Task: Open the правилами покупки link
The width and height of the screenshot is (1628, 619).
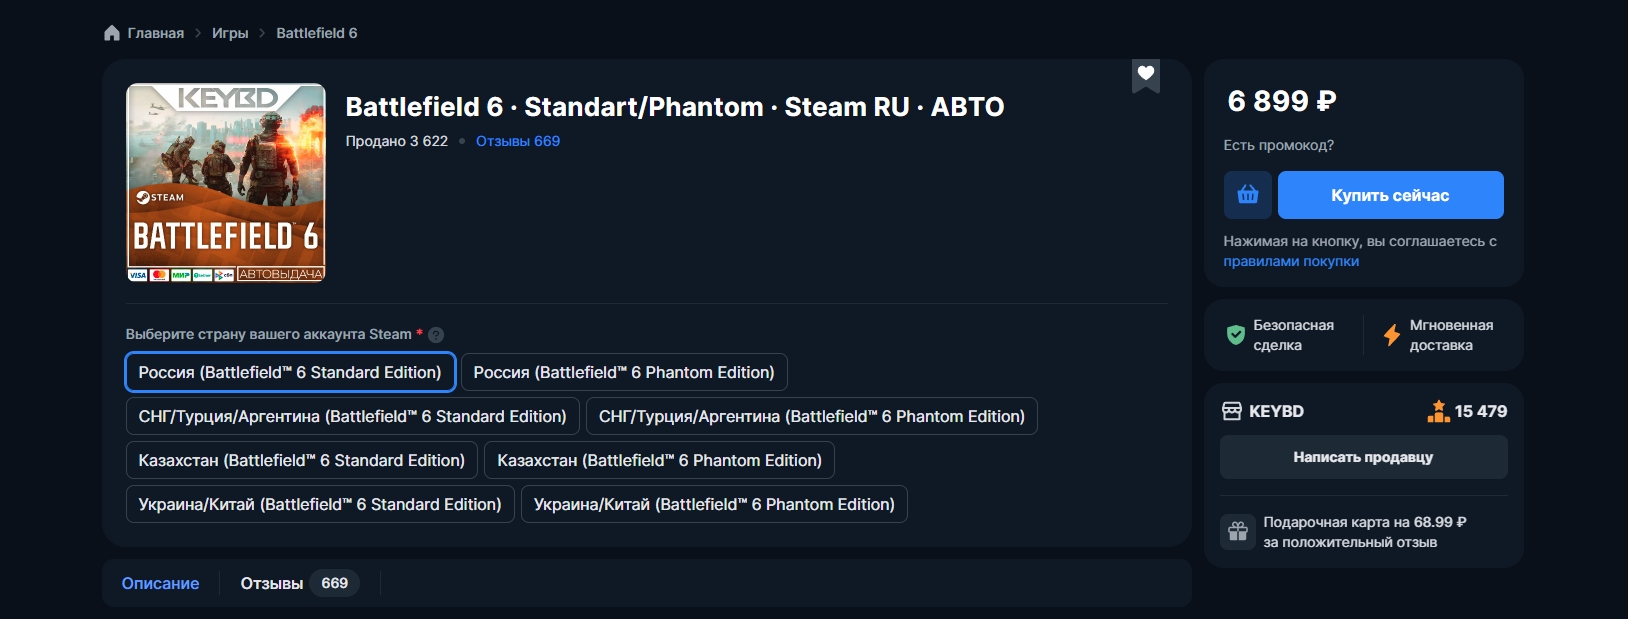Action: coord(1291,261)
